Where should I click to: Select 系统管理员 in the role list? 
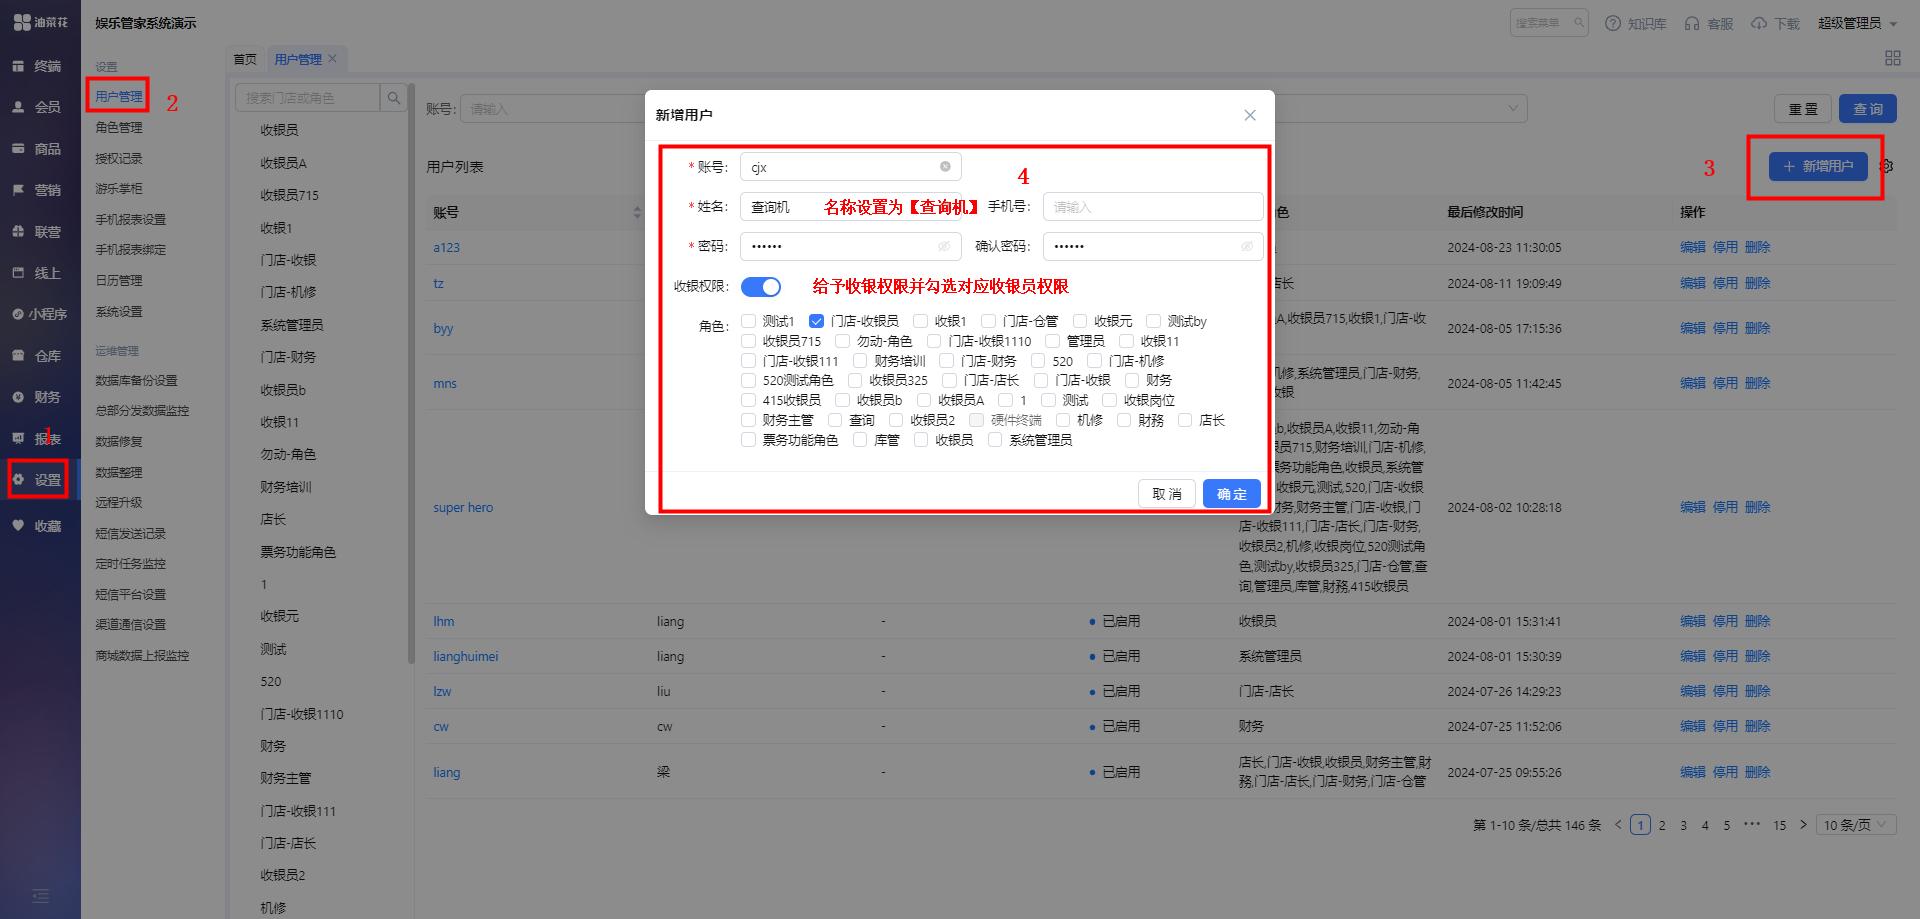(291, 325)
